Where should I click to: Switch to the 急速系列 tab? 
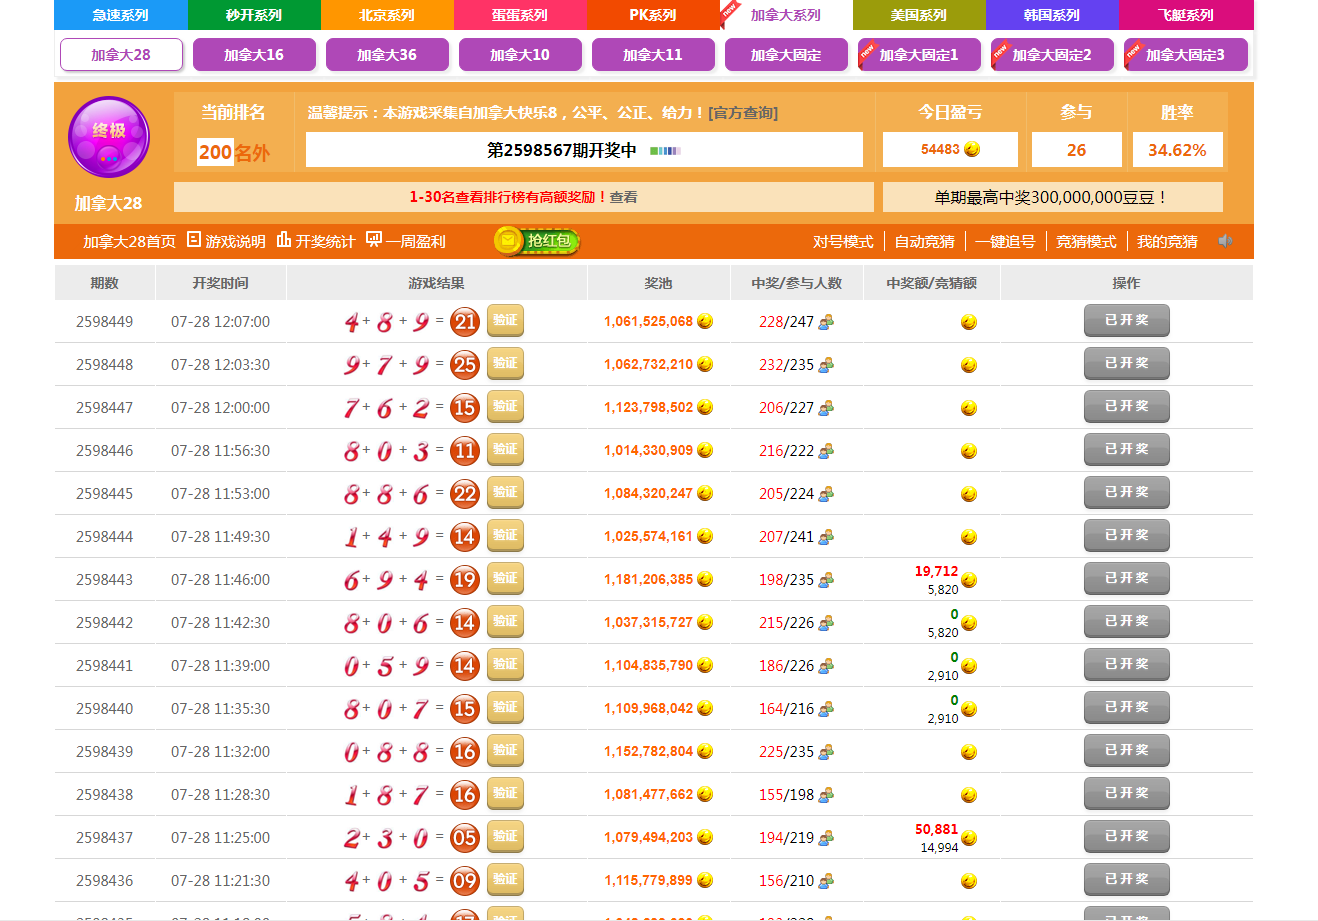pos(120,15)
